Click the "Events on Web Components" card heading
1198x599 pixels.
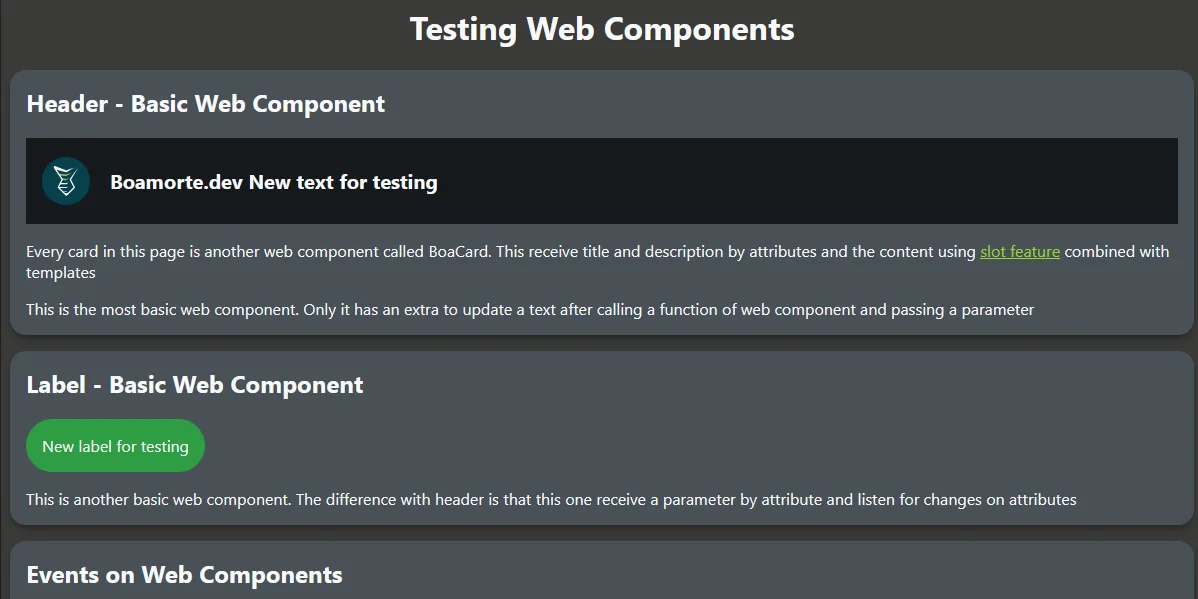(184, 575)
